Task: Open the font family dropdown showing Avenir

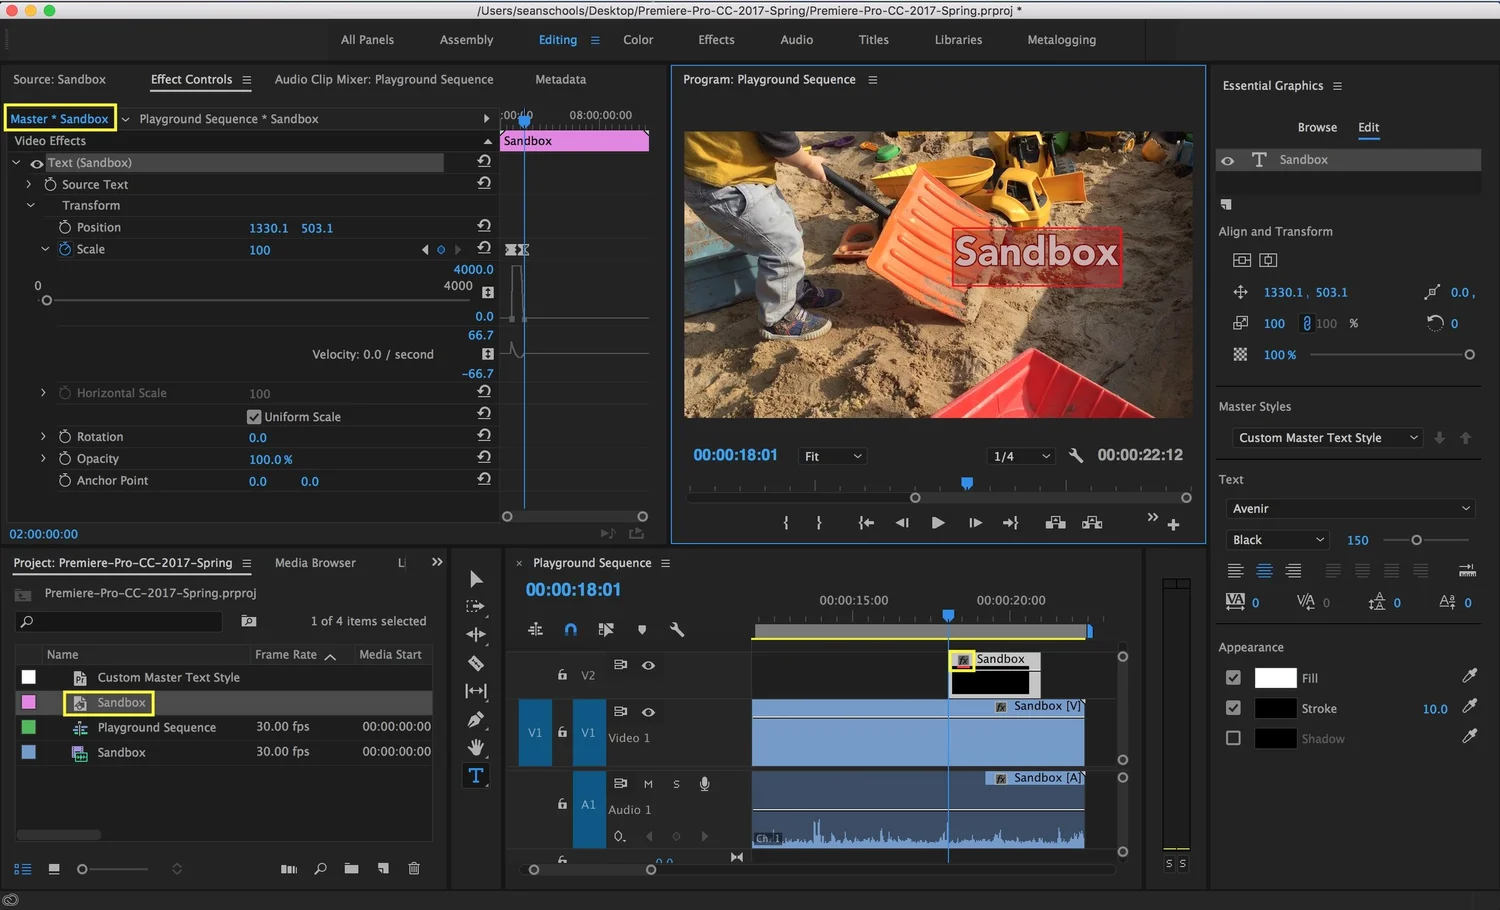Action: (1349, 509)
